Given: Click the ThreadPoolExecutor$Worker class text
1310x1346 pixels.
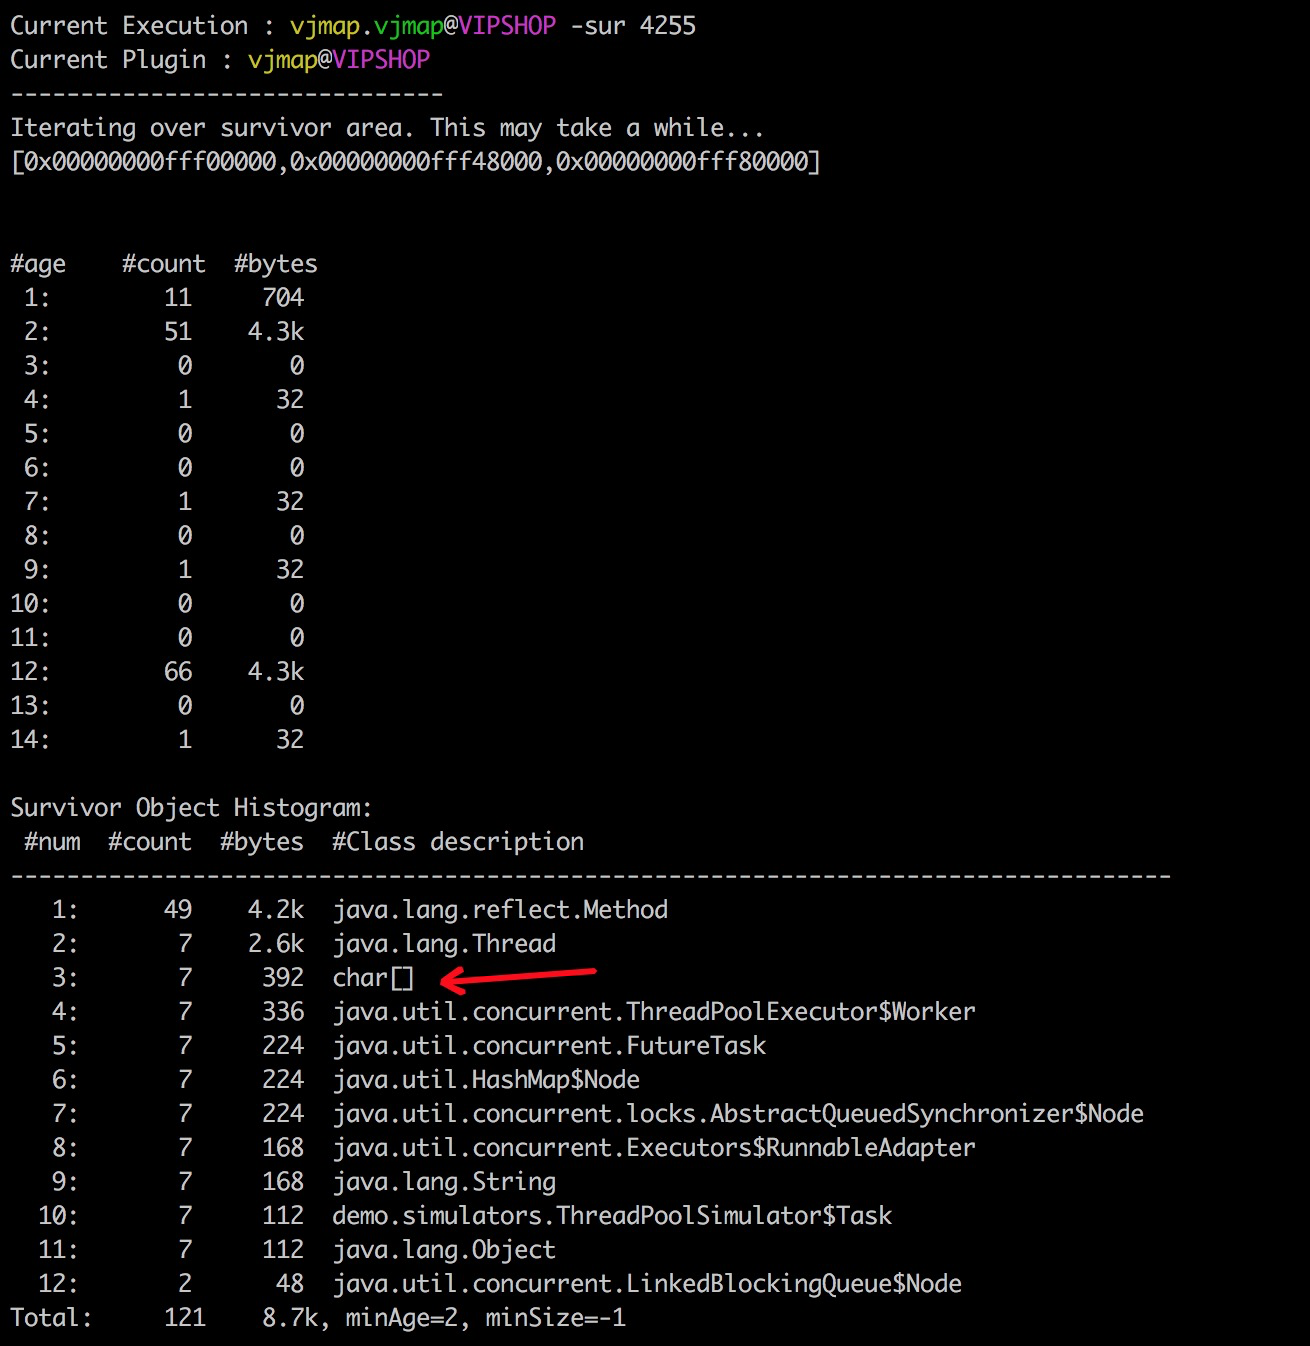Looking at the screenshot, I should click(x=654, y=1012).
